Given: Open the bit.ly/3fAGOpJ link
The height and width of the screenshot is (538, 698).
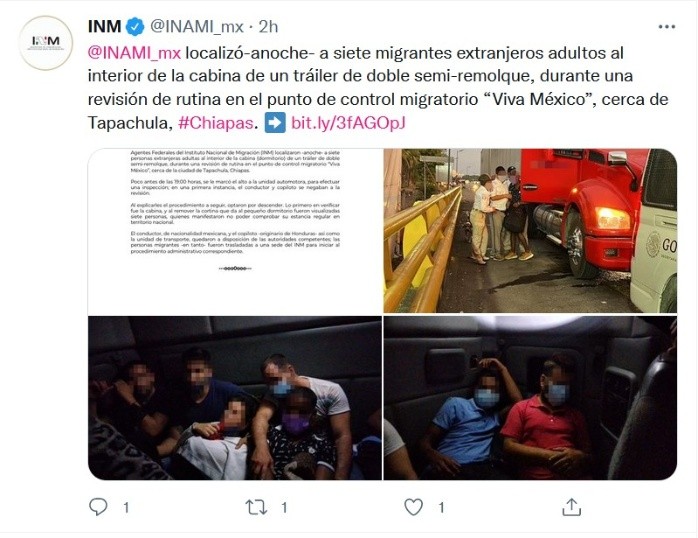Looking at the screenshot, I should [x=348, y=123].
